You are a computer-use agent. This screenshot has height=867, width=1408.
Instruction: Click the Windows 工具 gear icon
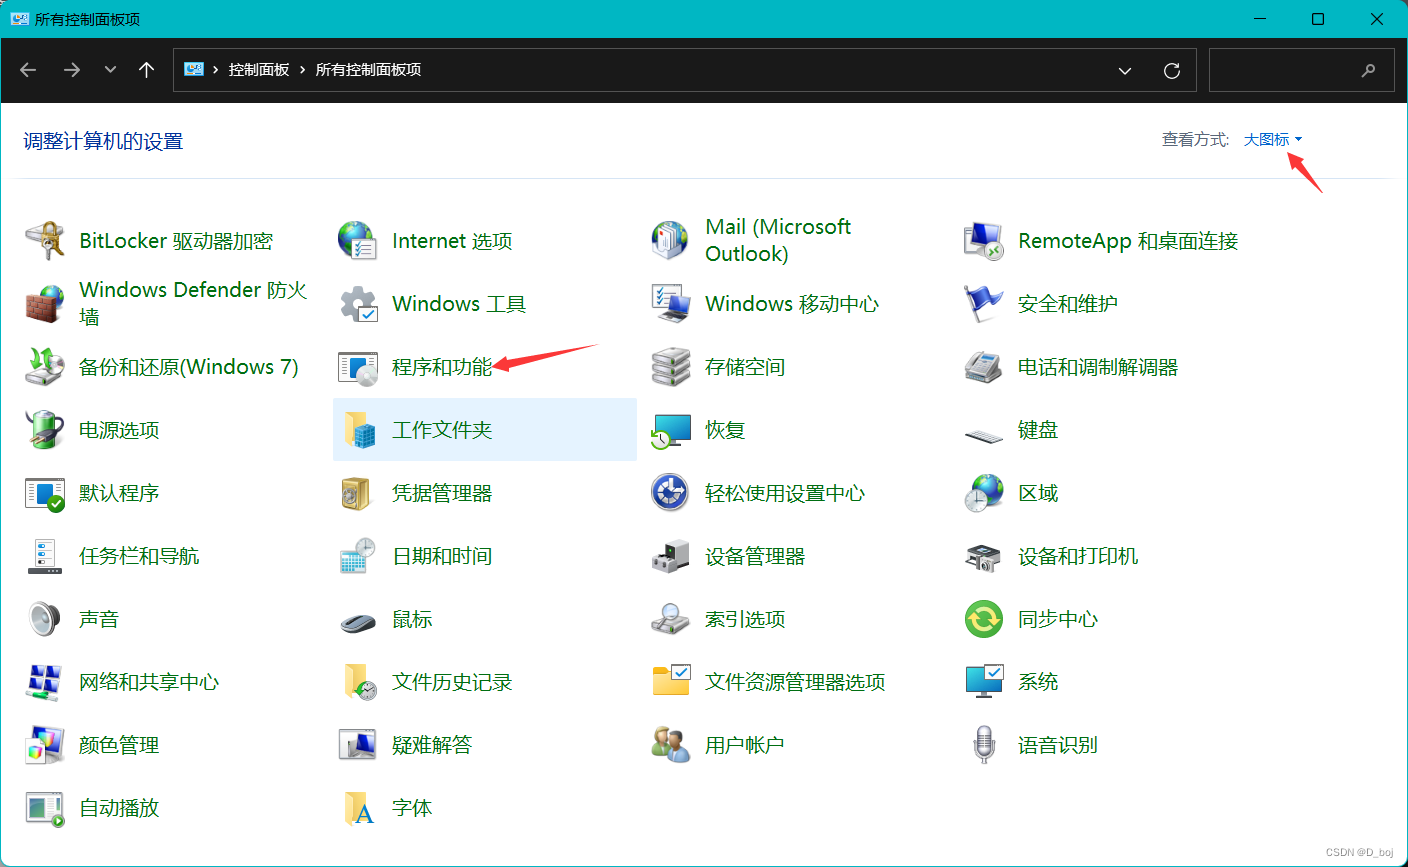click(x=357, y=304)
